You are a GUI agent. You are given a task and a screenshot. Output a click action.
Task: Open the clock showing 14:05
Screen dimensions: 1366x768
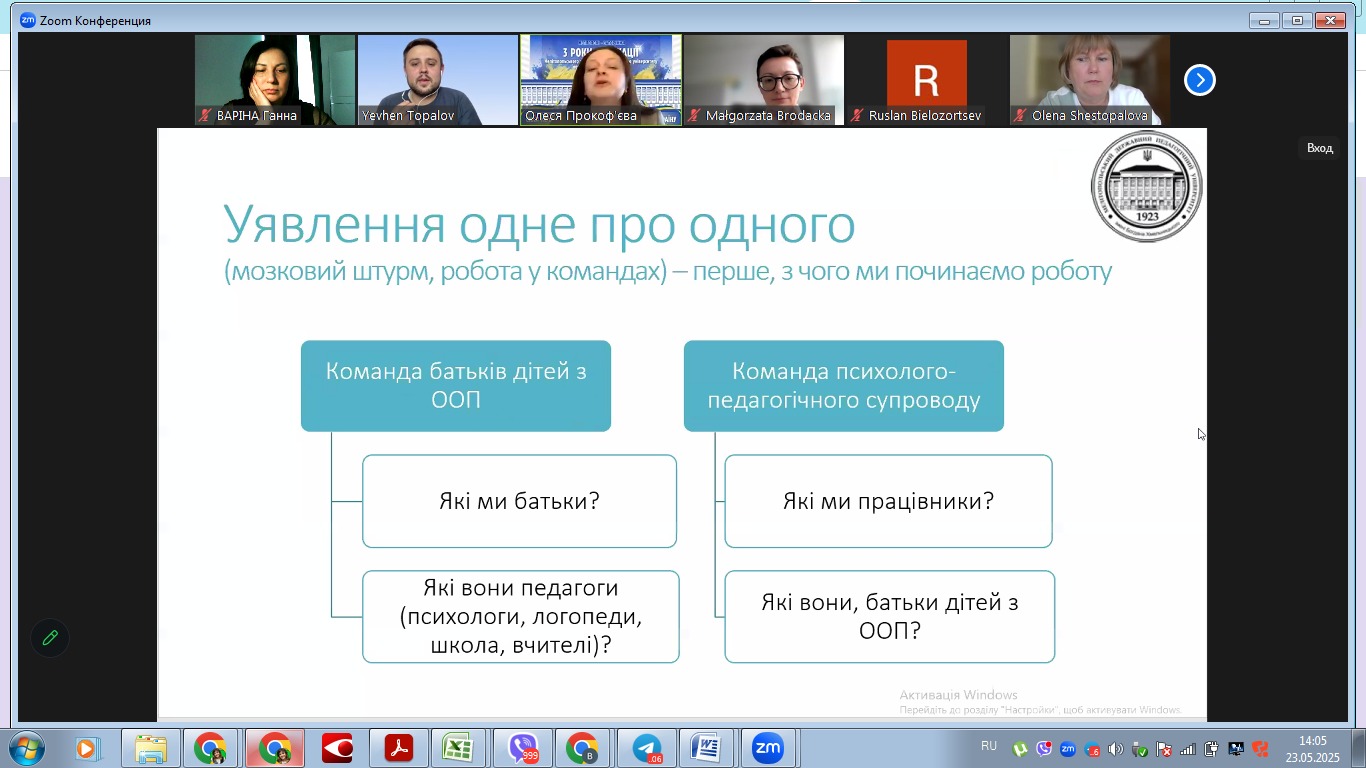1312,749
